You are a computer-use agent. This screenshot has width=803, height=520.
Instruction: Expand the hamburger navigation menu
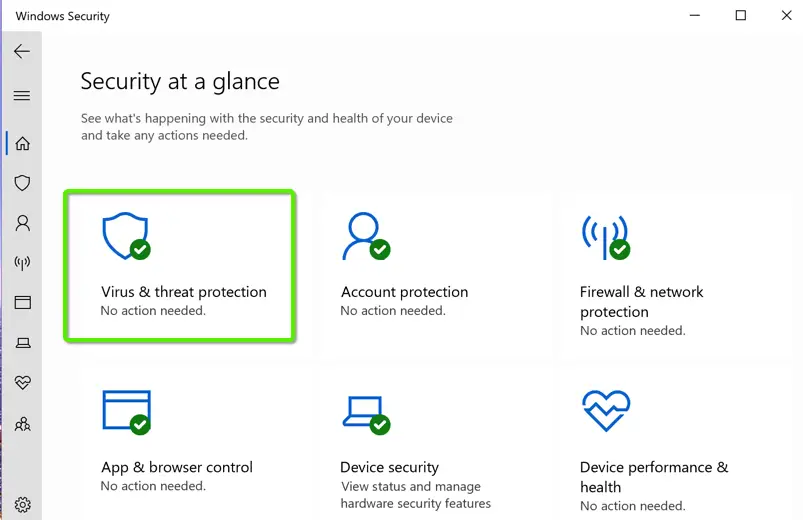[22, 96]
